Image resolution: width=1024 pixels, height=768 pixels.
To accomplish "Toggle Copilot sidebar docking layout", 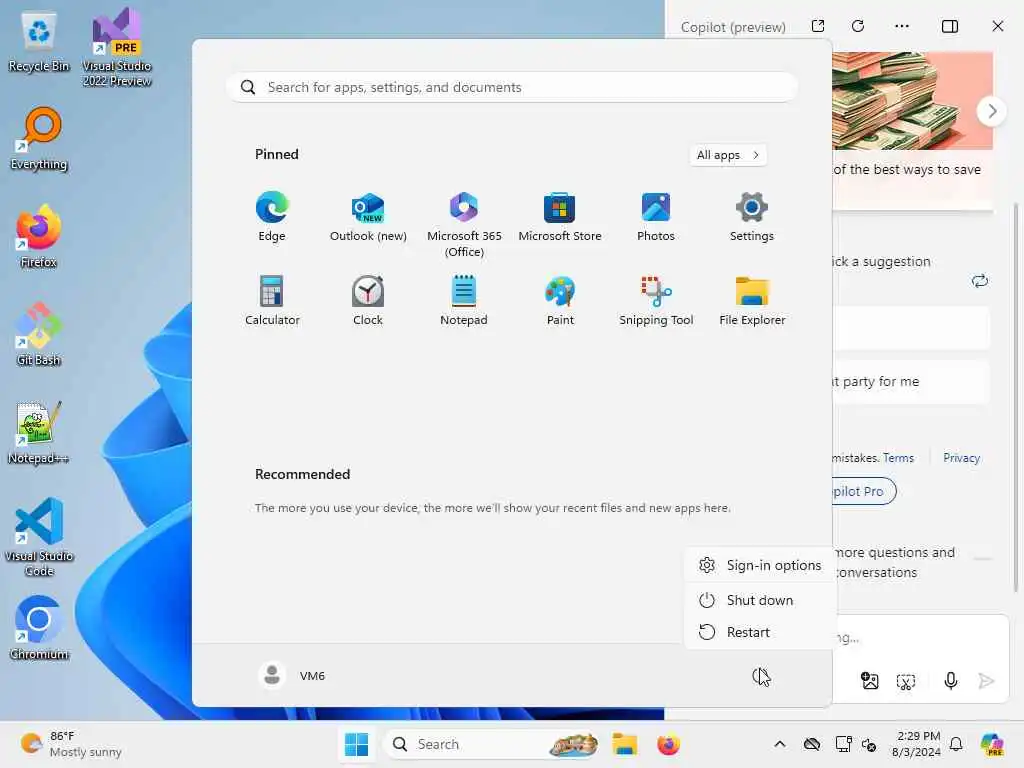I will pos(950,26).
